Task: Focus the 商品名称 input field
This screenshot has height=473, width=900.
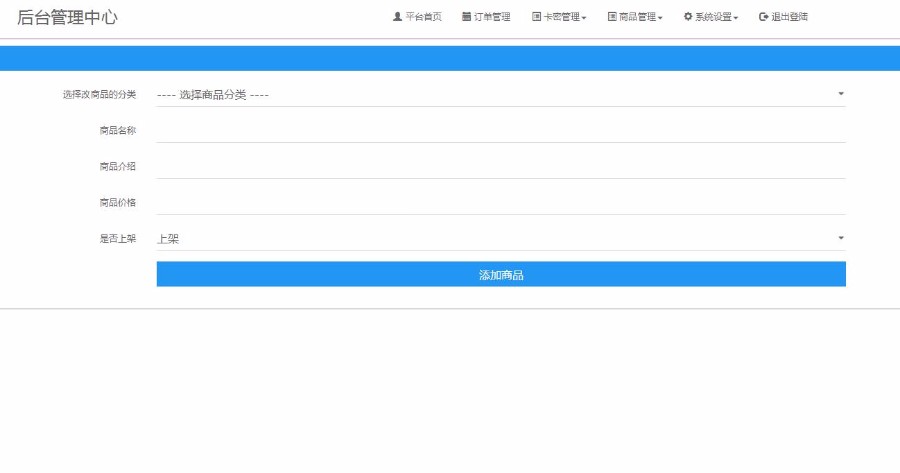Action: coord(501,131)
